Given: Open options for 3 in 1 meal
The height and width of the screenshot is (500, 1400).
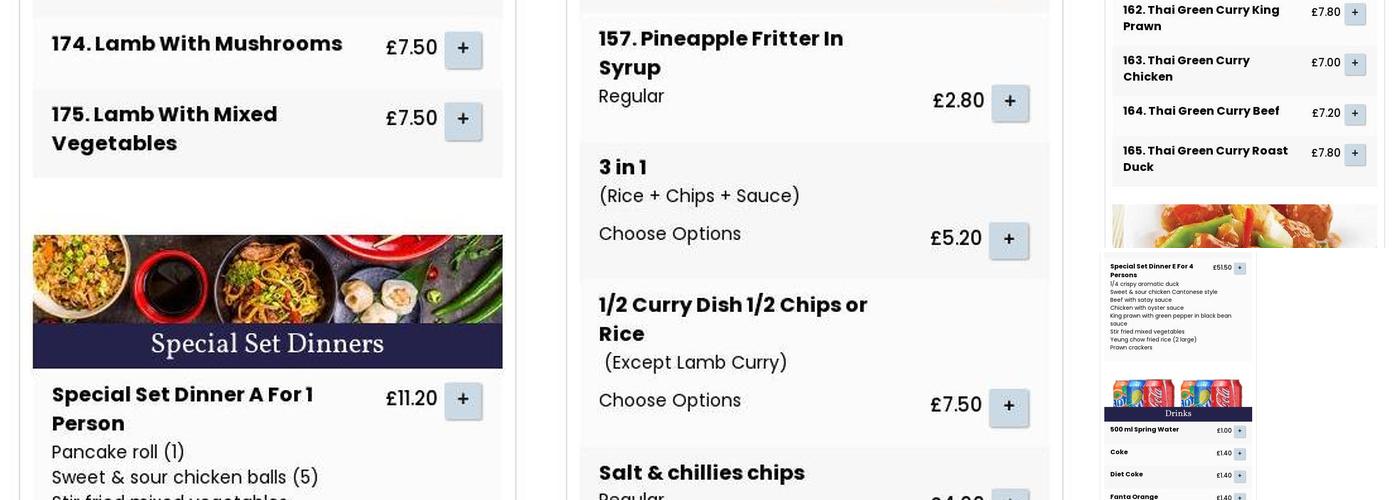Looking at the screenshot, I should pyautogui.click(x=1008, y=240).
